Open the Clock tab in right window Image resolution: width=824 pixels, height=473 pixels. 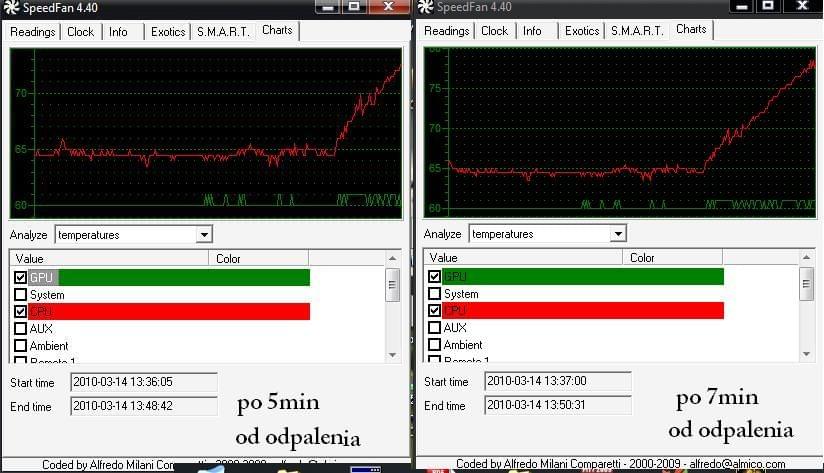pos(495,31)
